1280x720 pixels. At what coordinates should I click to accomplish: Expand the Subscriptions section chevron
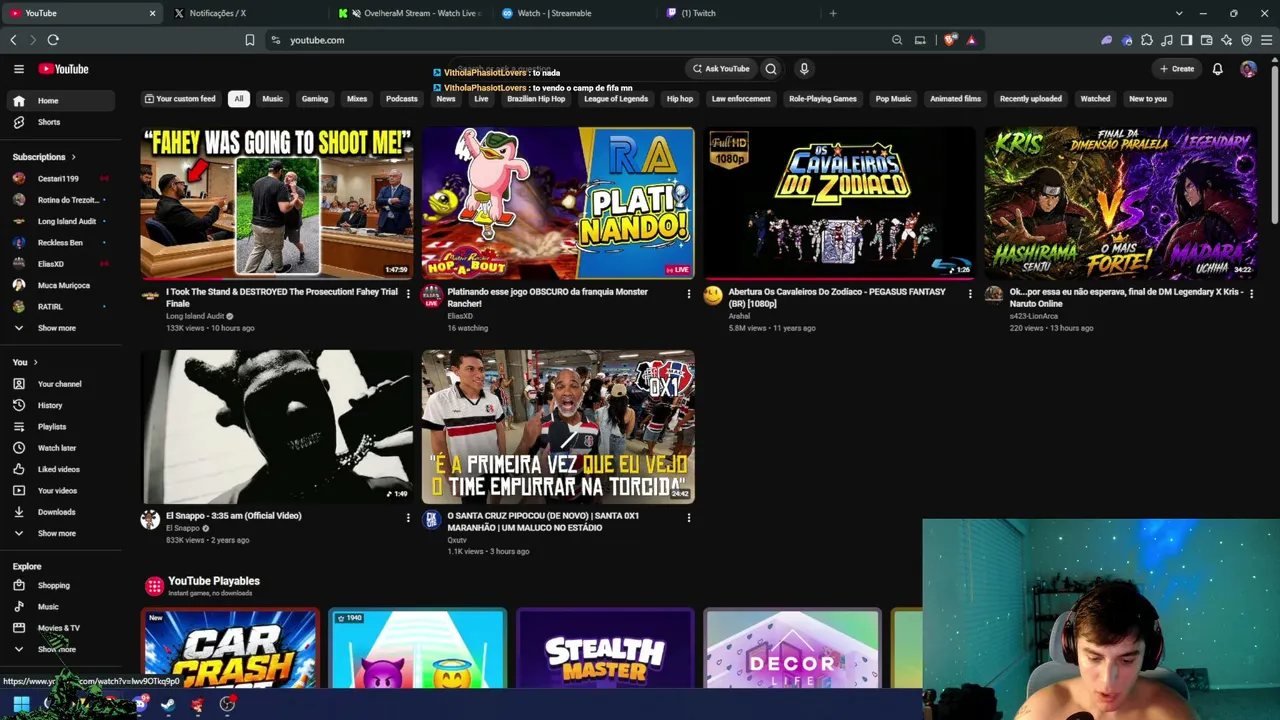coord(73,157)
